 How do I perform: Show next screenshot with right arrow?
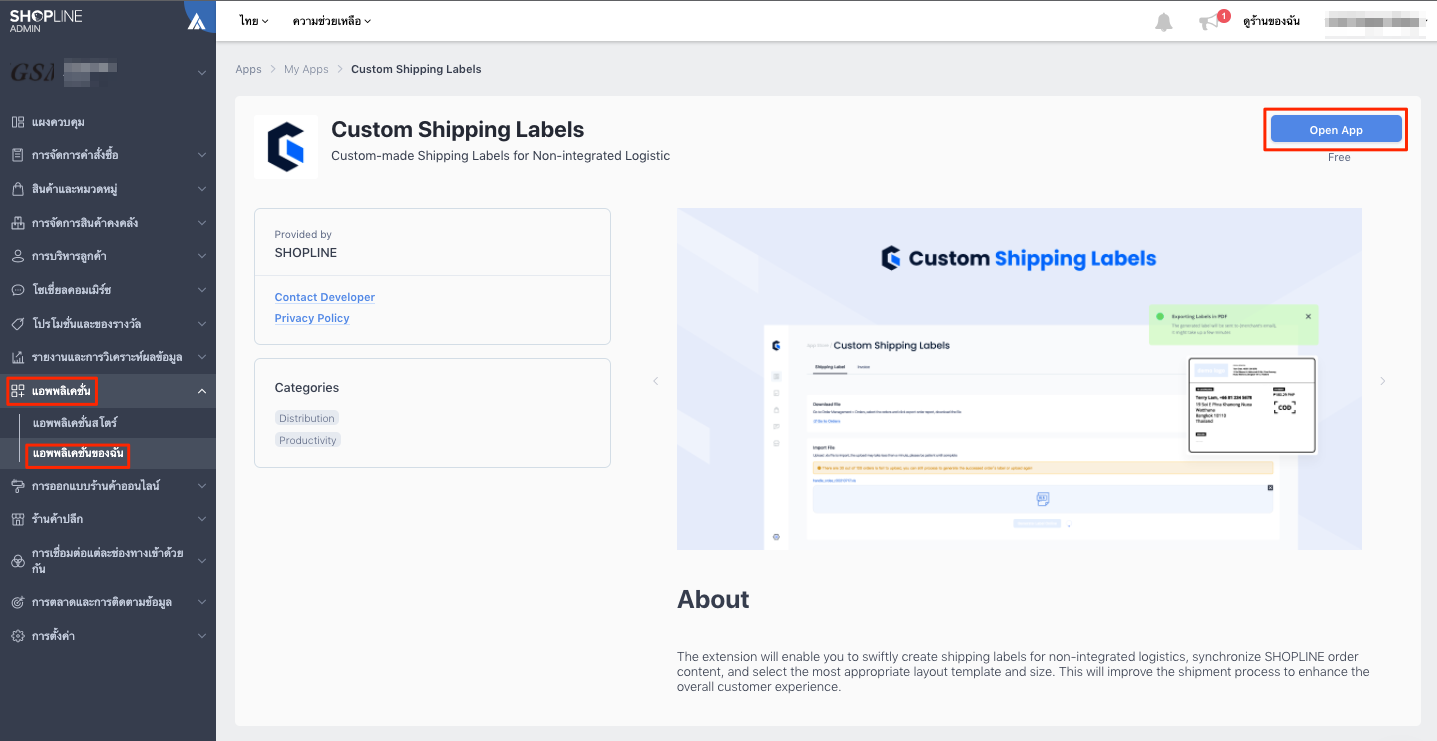[x=1383, y=381]
